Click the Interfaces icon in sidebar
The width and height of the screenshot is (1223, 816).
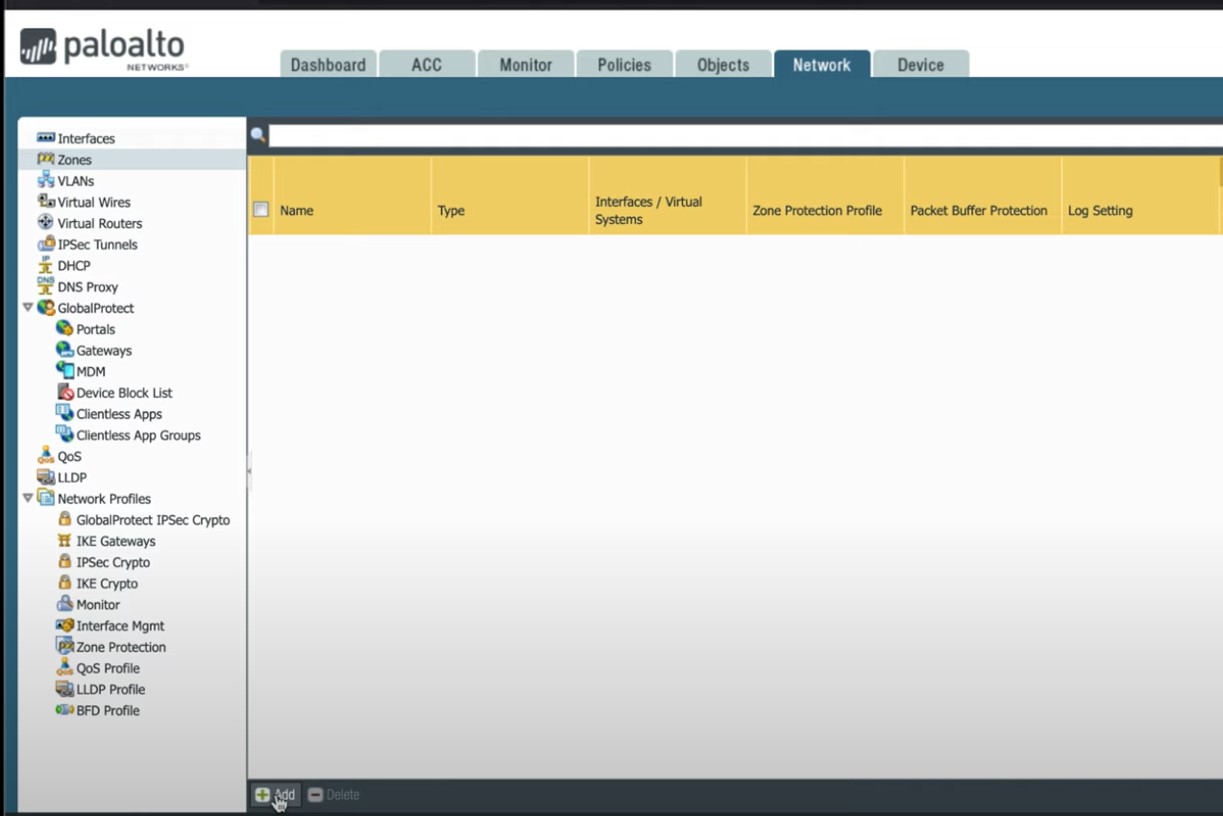coord(46,138)
